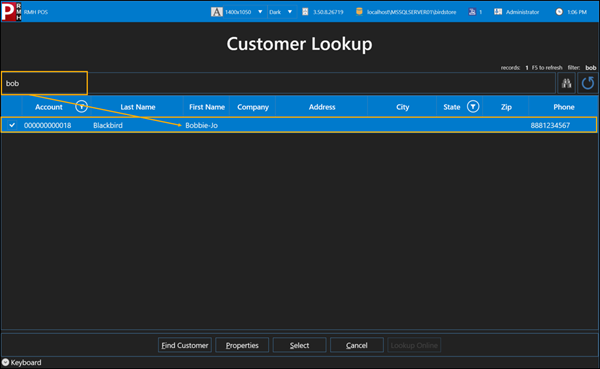Toggle the checkbox for account 000000000018
The height and width of the screenshot is (369, 600).
tap(12, 125)
